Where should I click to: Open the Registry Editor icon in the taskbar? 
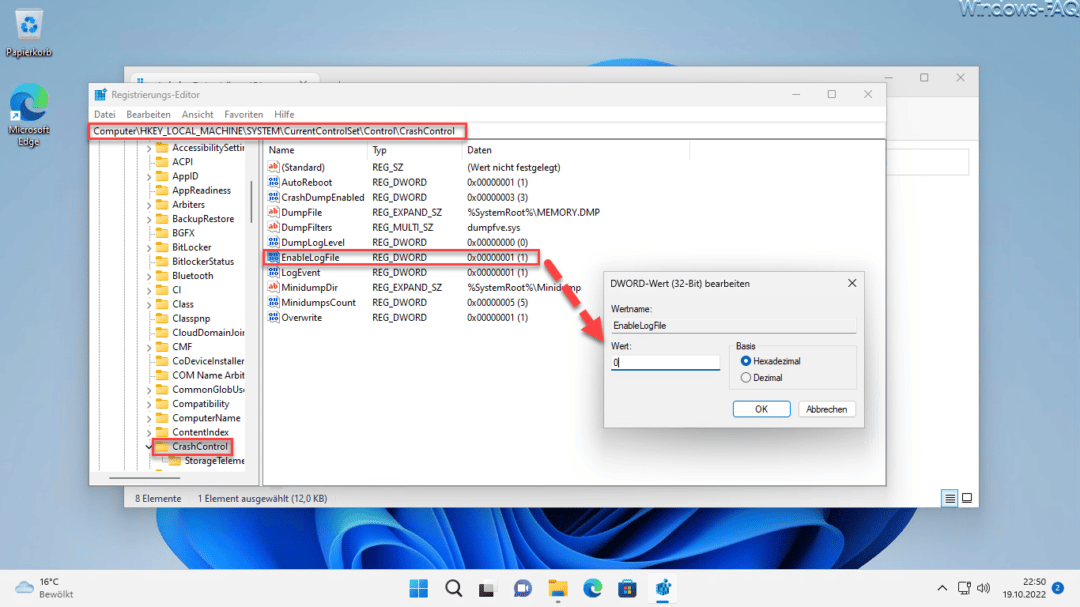point(663,588)
